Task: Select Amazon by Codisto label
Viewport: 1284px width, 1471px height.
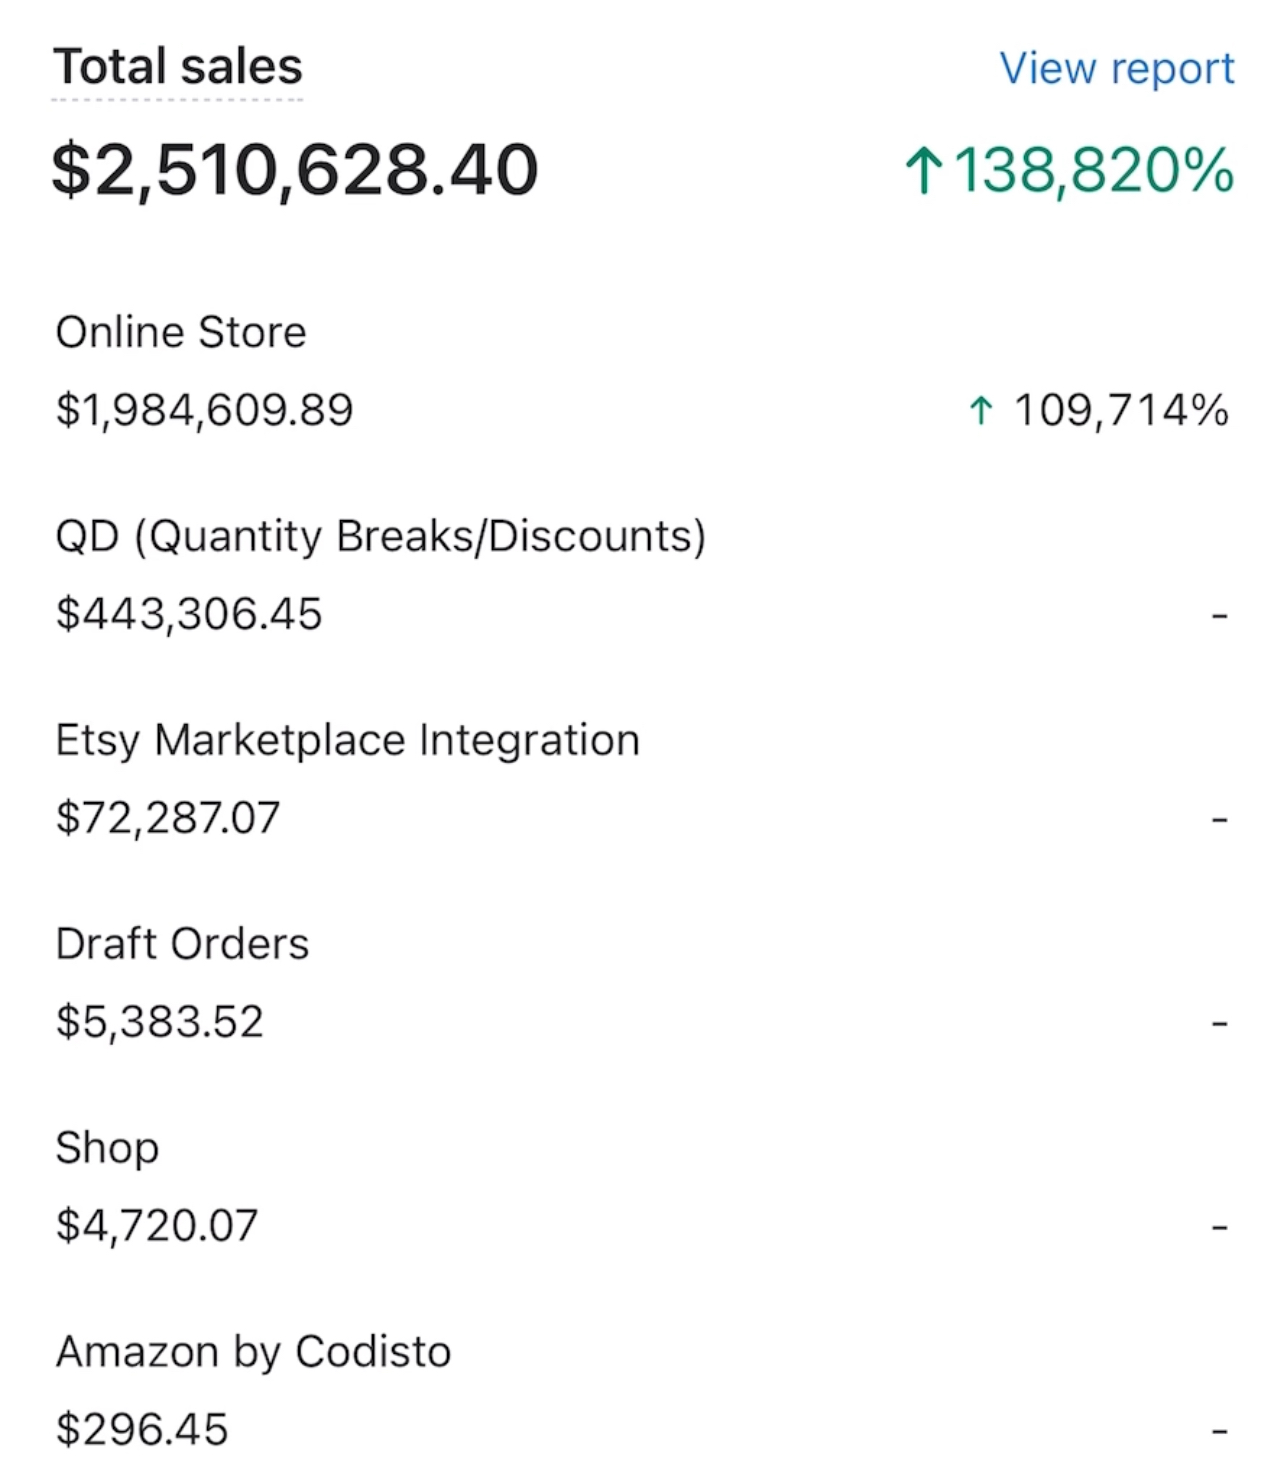Action: tap(254, 1353)
